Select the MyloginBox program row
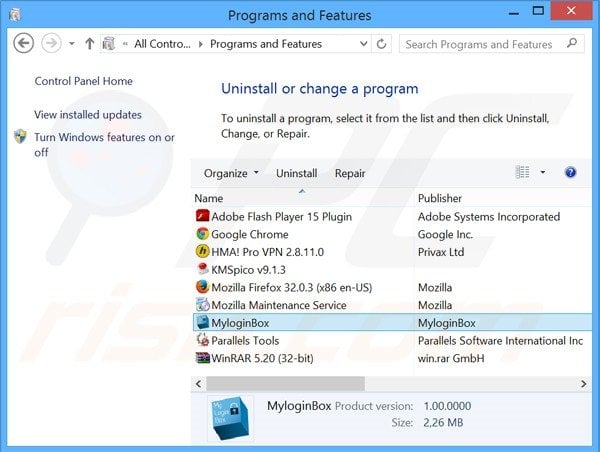The width and height of the screenshot is (600, 452). (392, 323)
